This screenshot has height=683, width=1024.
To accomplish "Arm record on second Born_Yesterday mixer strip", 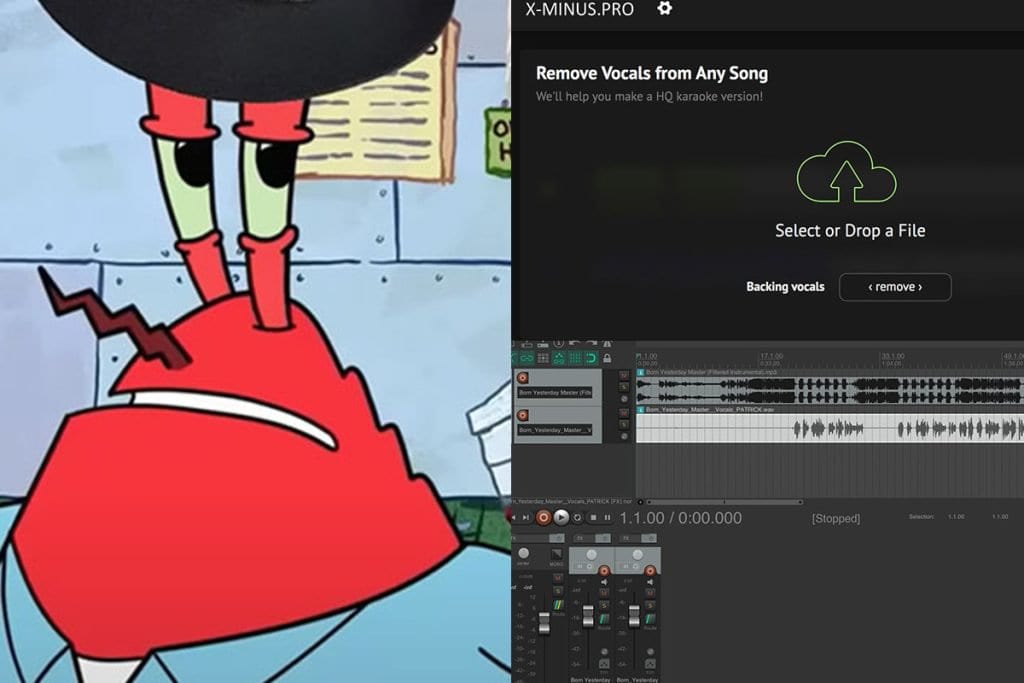I will (x=650, y=571).
